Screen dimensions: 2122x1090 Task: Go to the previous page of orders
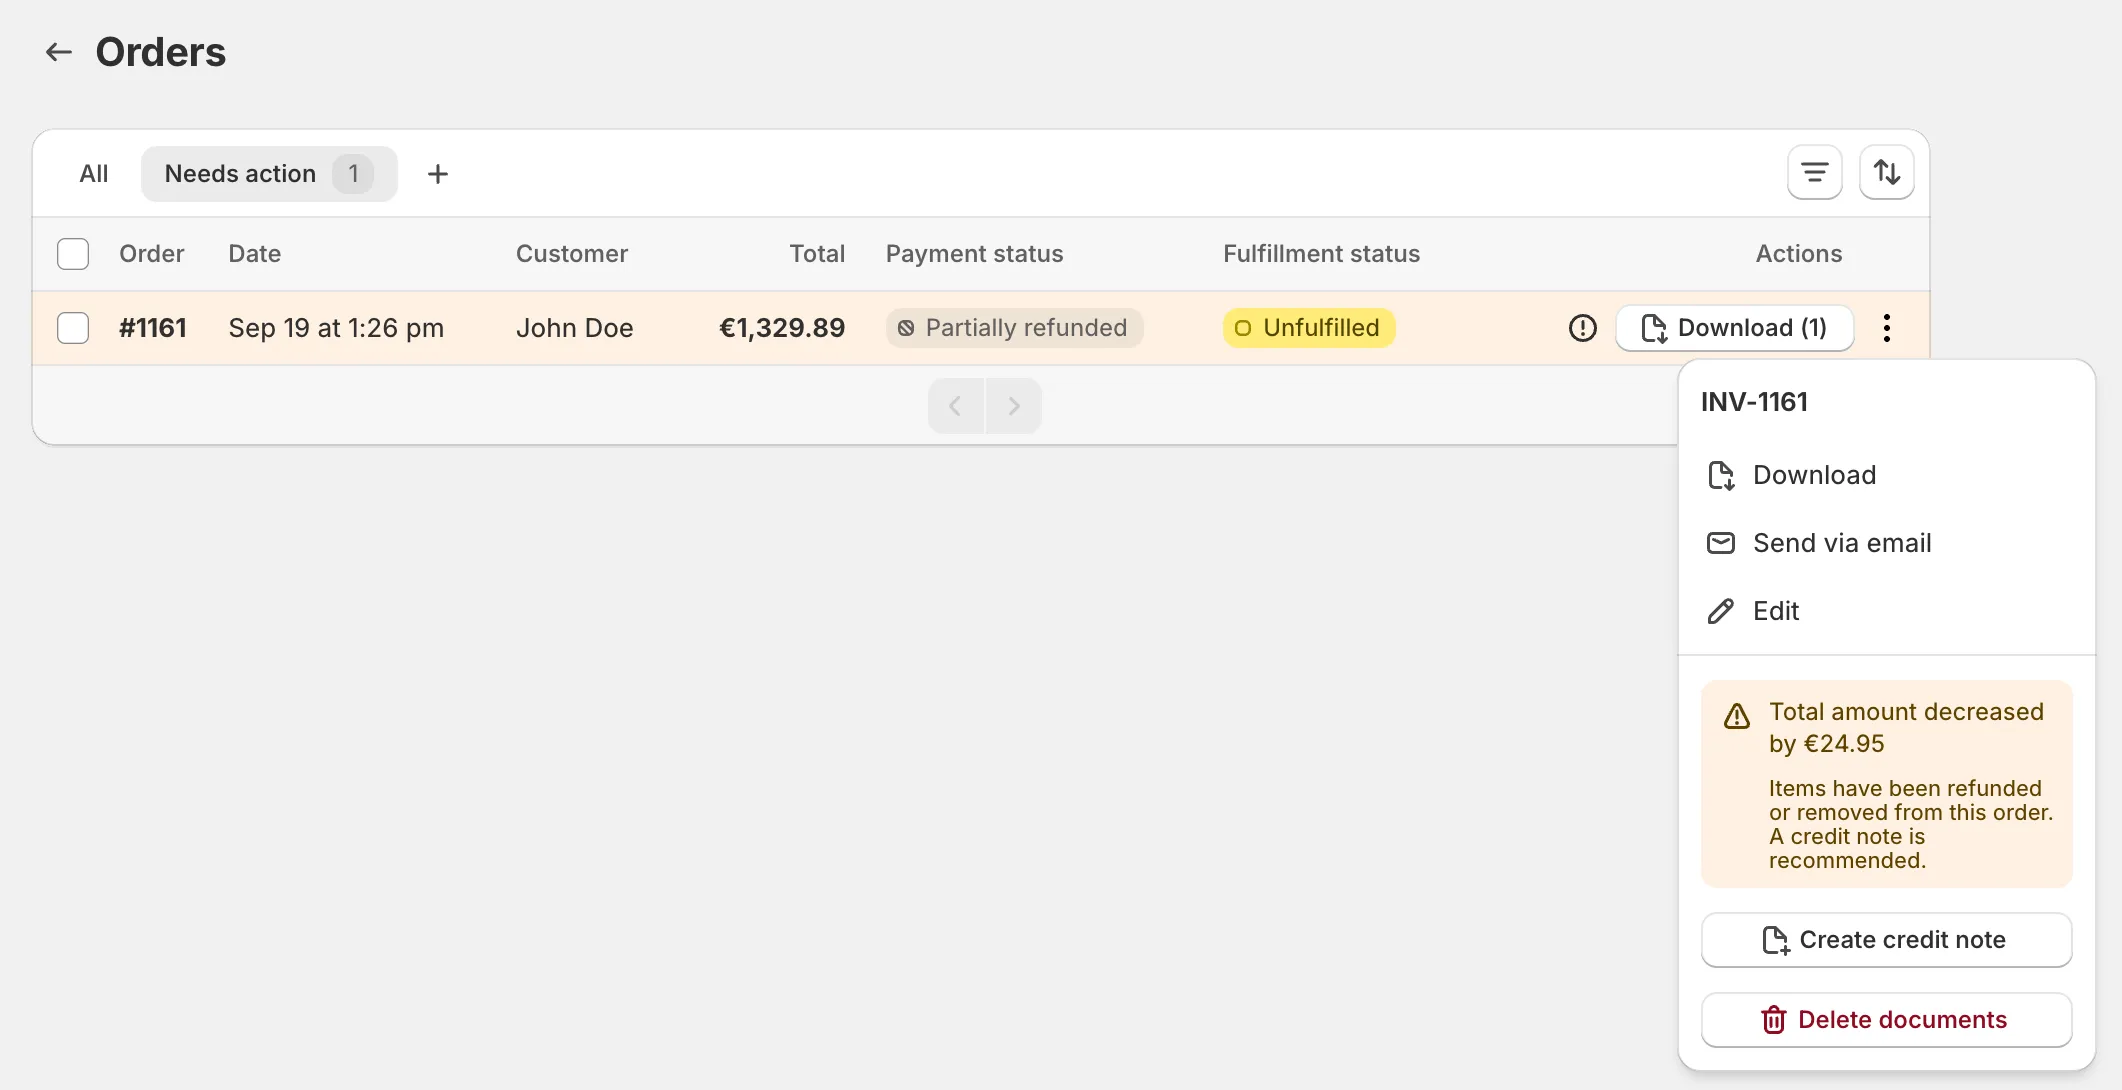pos(955,406)
